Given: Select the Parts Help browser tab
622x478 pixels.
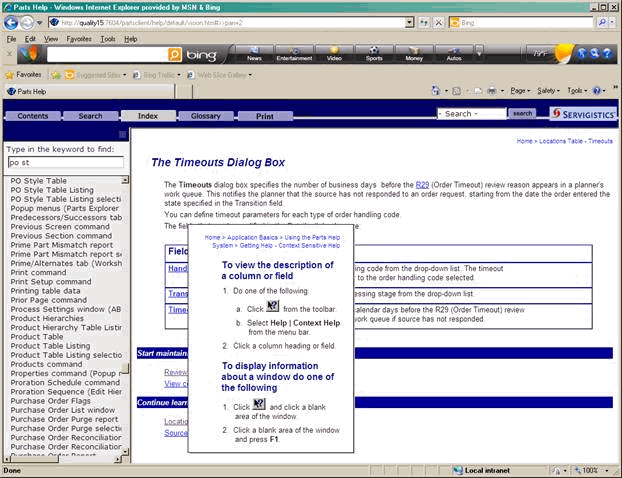Looking at the screenshot, I should 90,91.
